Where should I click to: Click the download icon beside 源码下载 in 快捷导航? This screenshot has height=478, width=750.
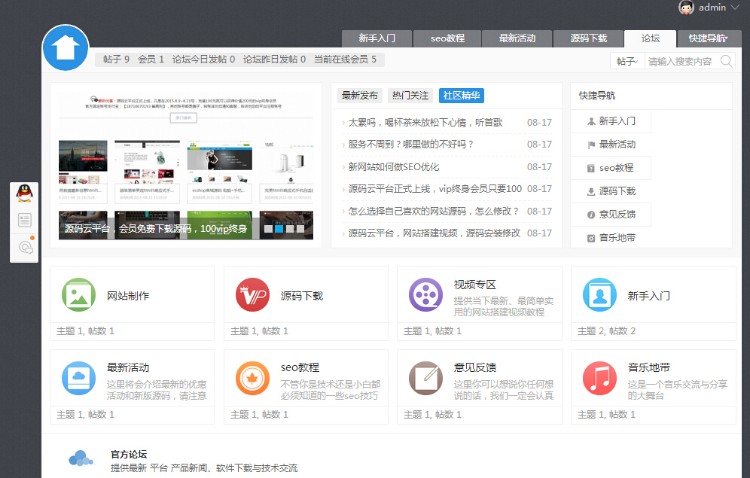591,191
